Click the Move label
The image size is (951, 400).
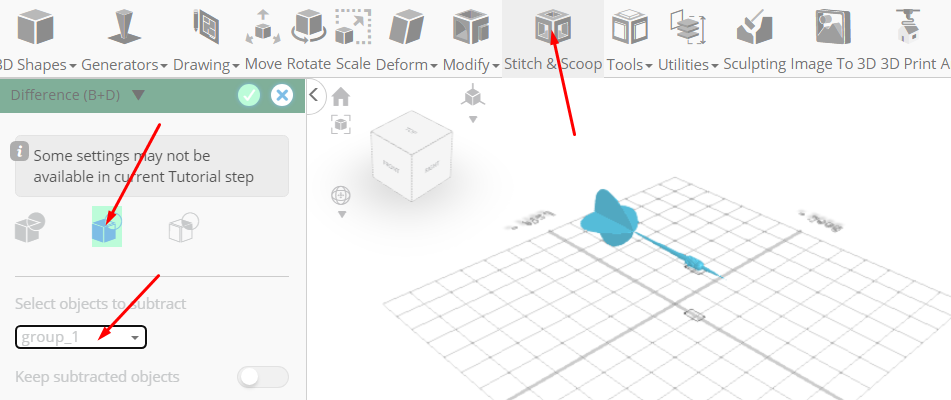tap(263, 64)
